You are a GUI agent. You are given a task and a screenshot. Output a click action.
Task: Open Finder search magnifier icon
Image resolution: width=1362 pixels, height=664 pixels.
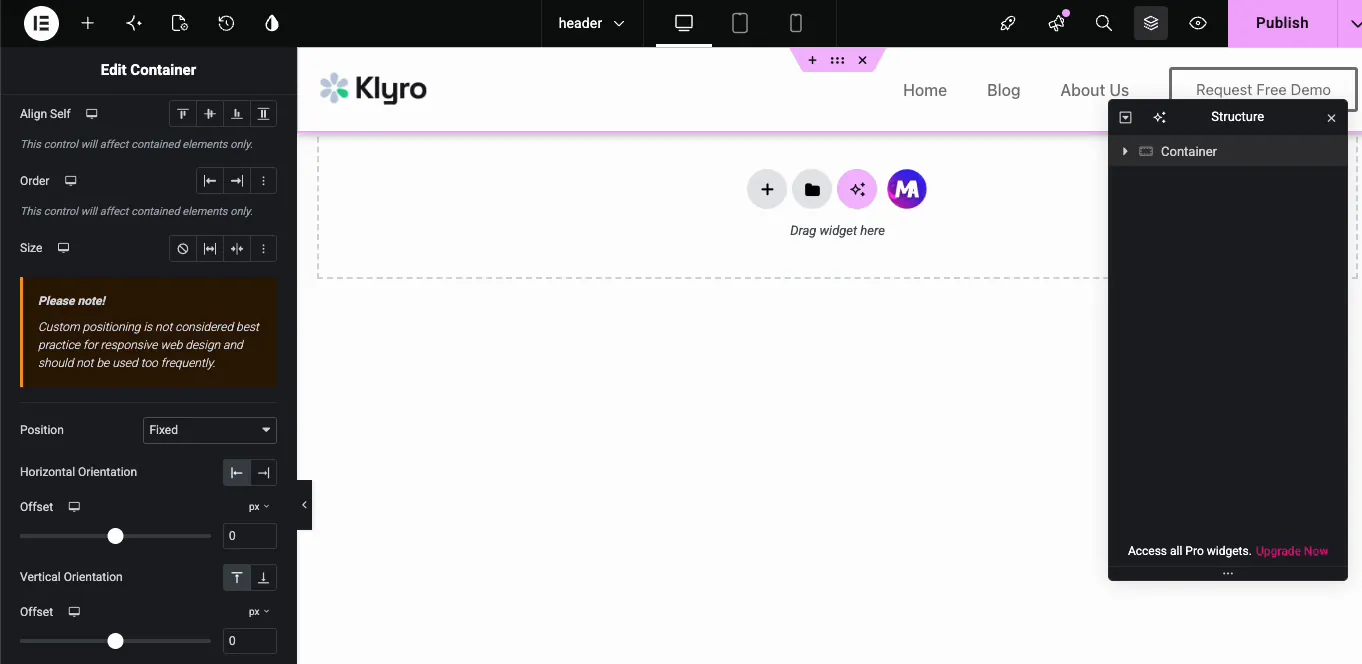tap(1104, 23)
